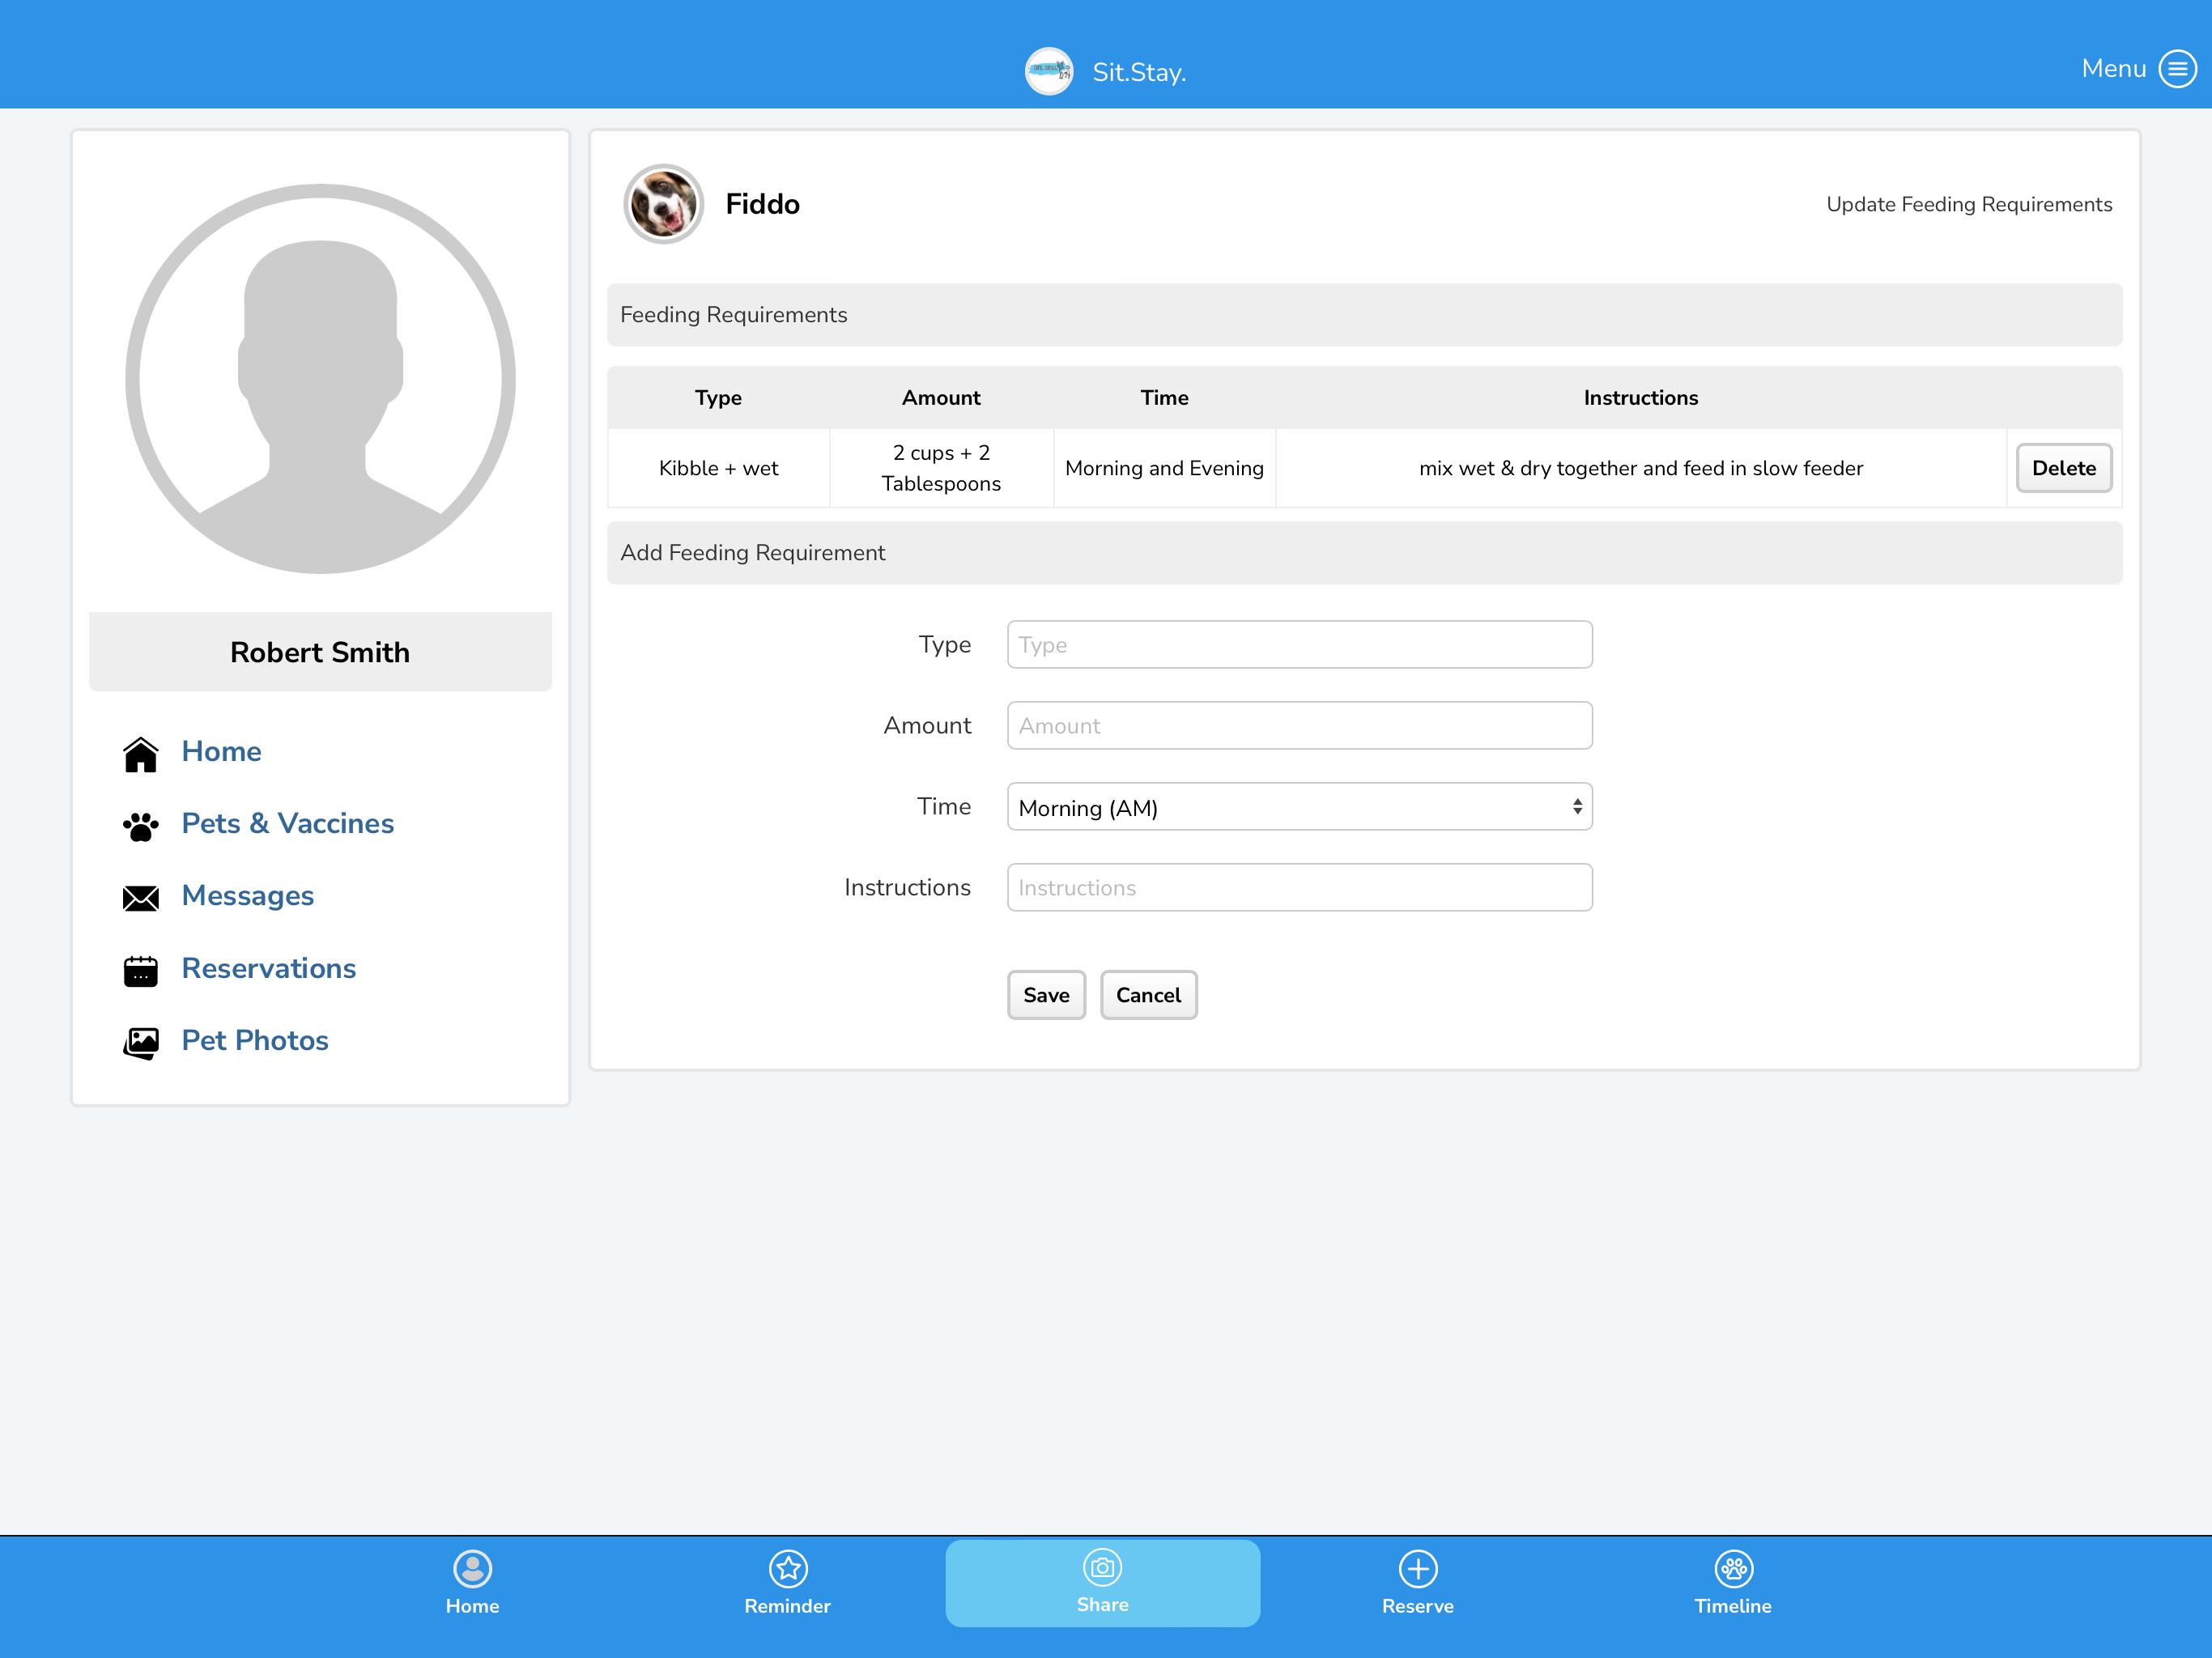Select the Home label in bottom bar
This screenshot has width=2212, height=1658.
472,1606
